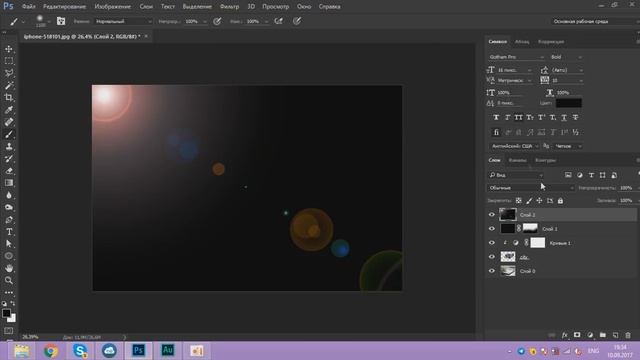The width and height of the screenshot is (640, 360).
Task: Add layer style with fx button
Action: (564, 335)
